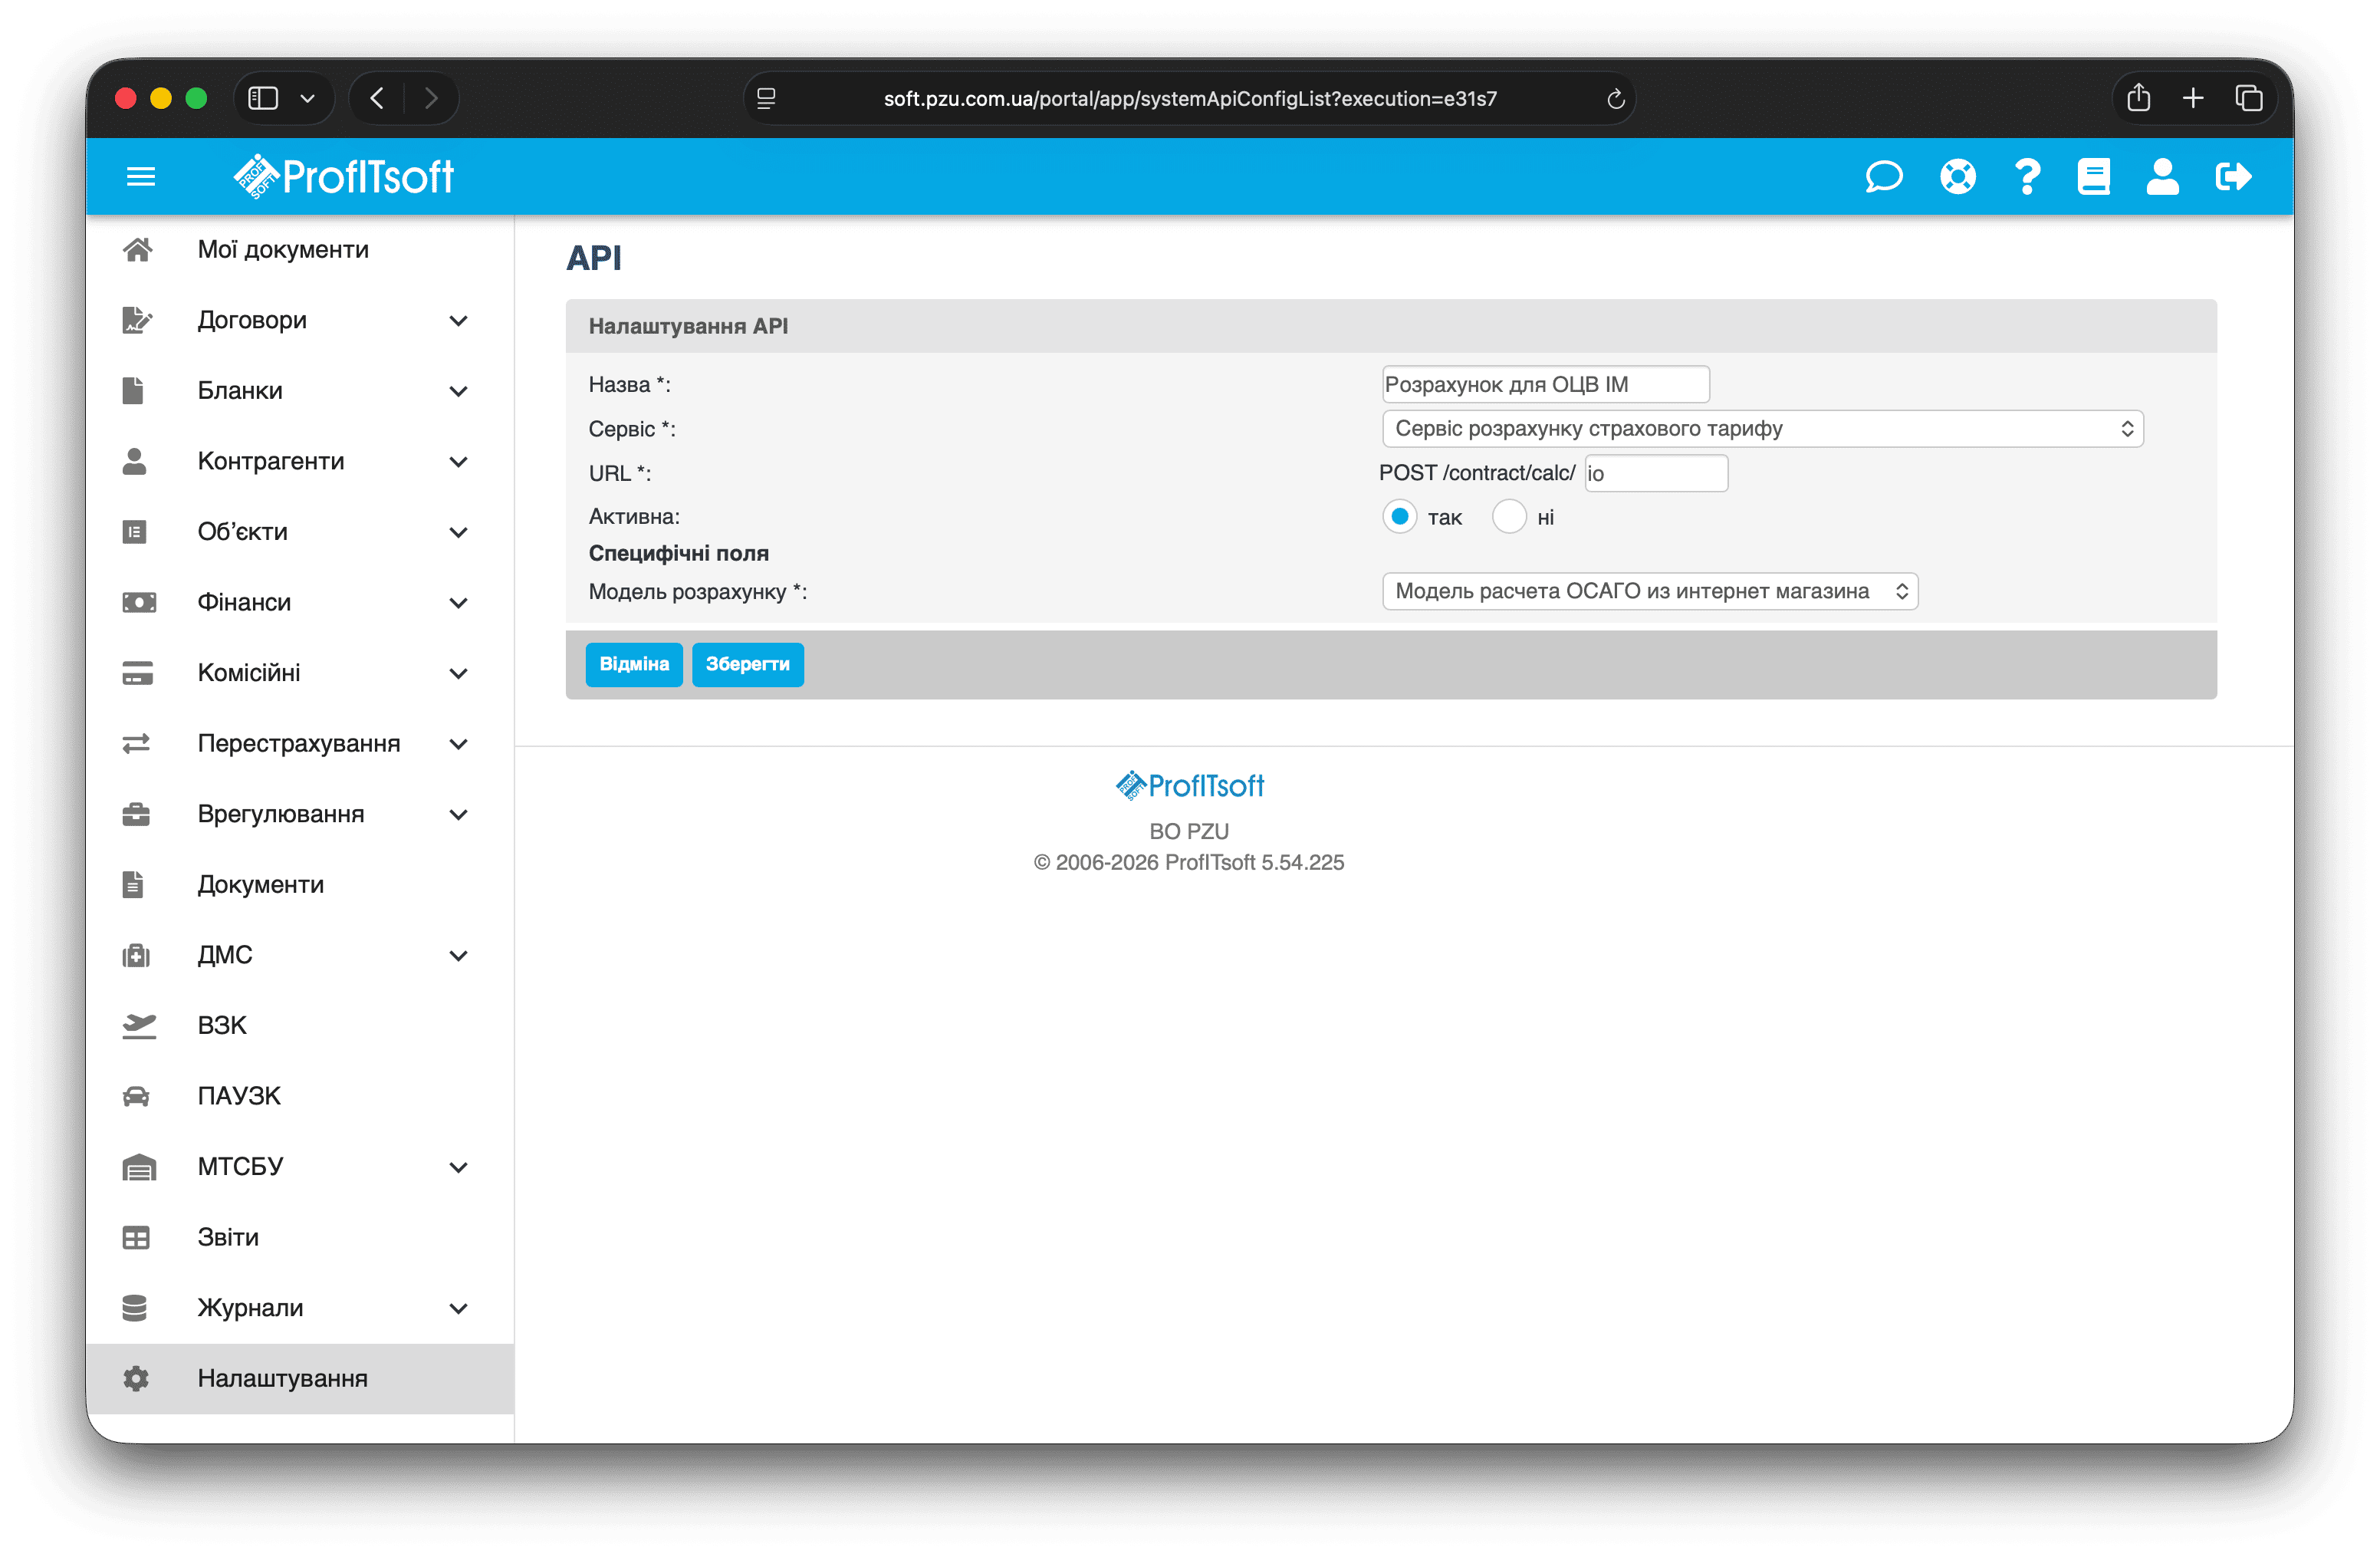Screen dimensions: 2380x1557
Task: Open the Сервіс dropdown list
Action: point(1762,429)
